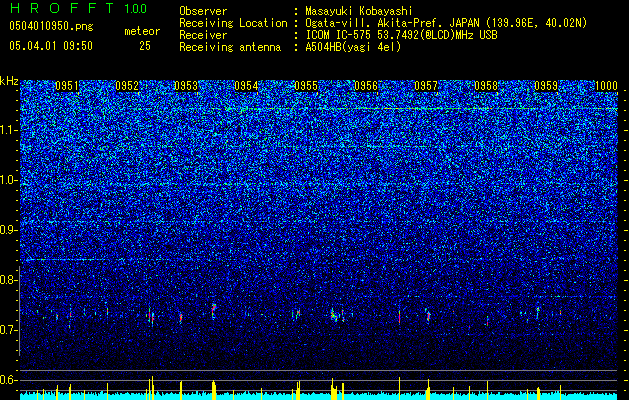Click the 1000 time marker
Screen dimensions: 629x400
pyautogui.click(x=606, y=86)
